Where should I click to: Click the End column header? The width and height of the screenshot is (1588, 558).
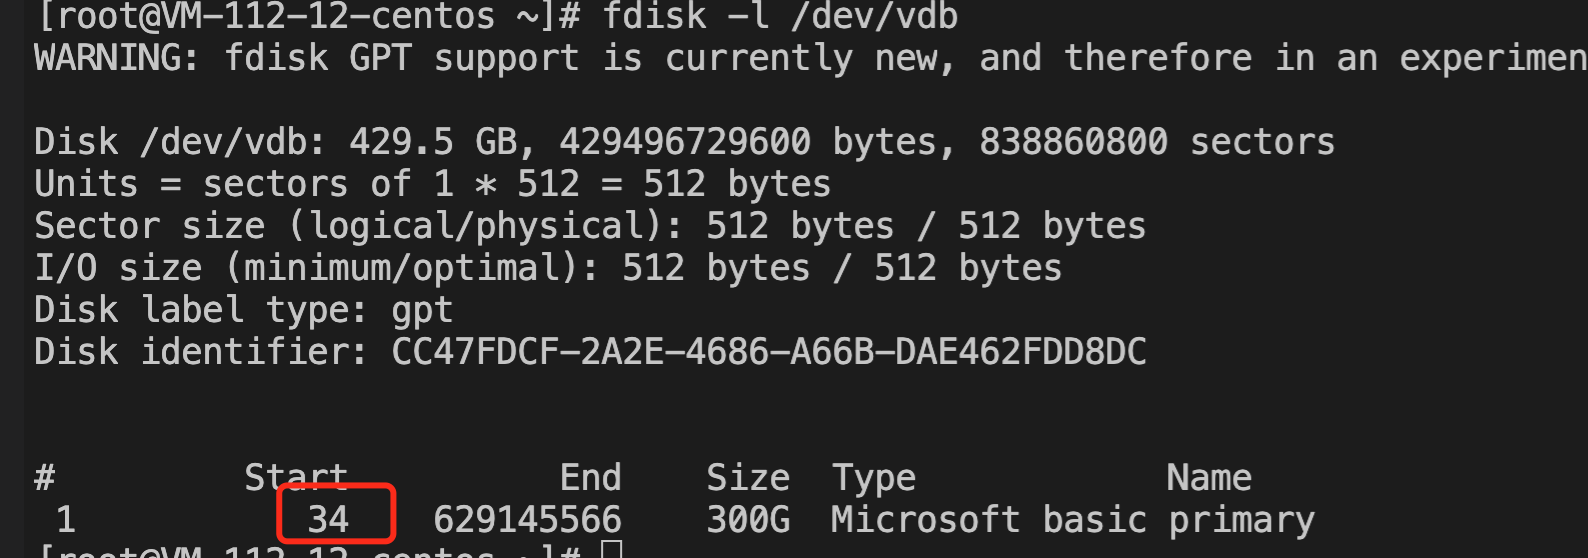coord(590,477)
